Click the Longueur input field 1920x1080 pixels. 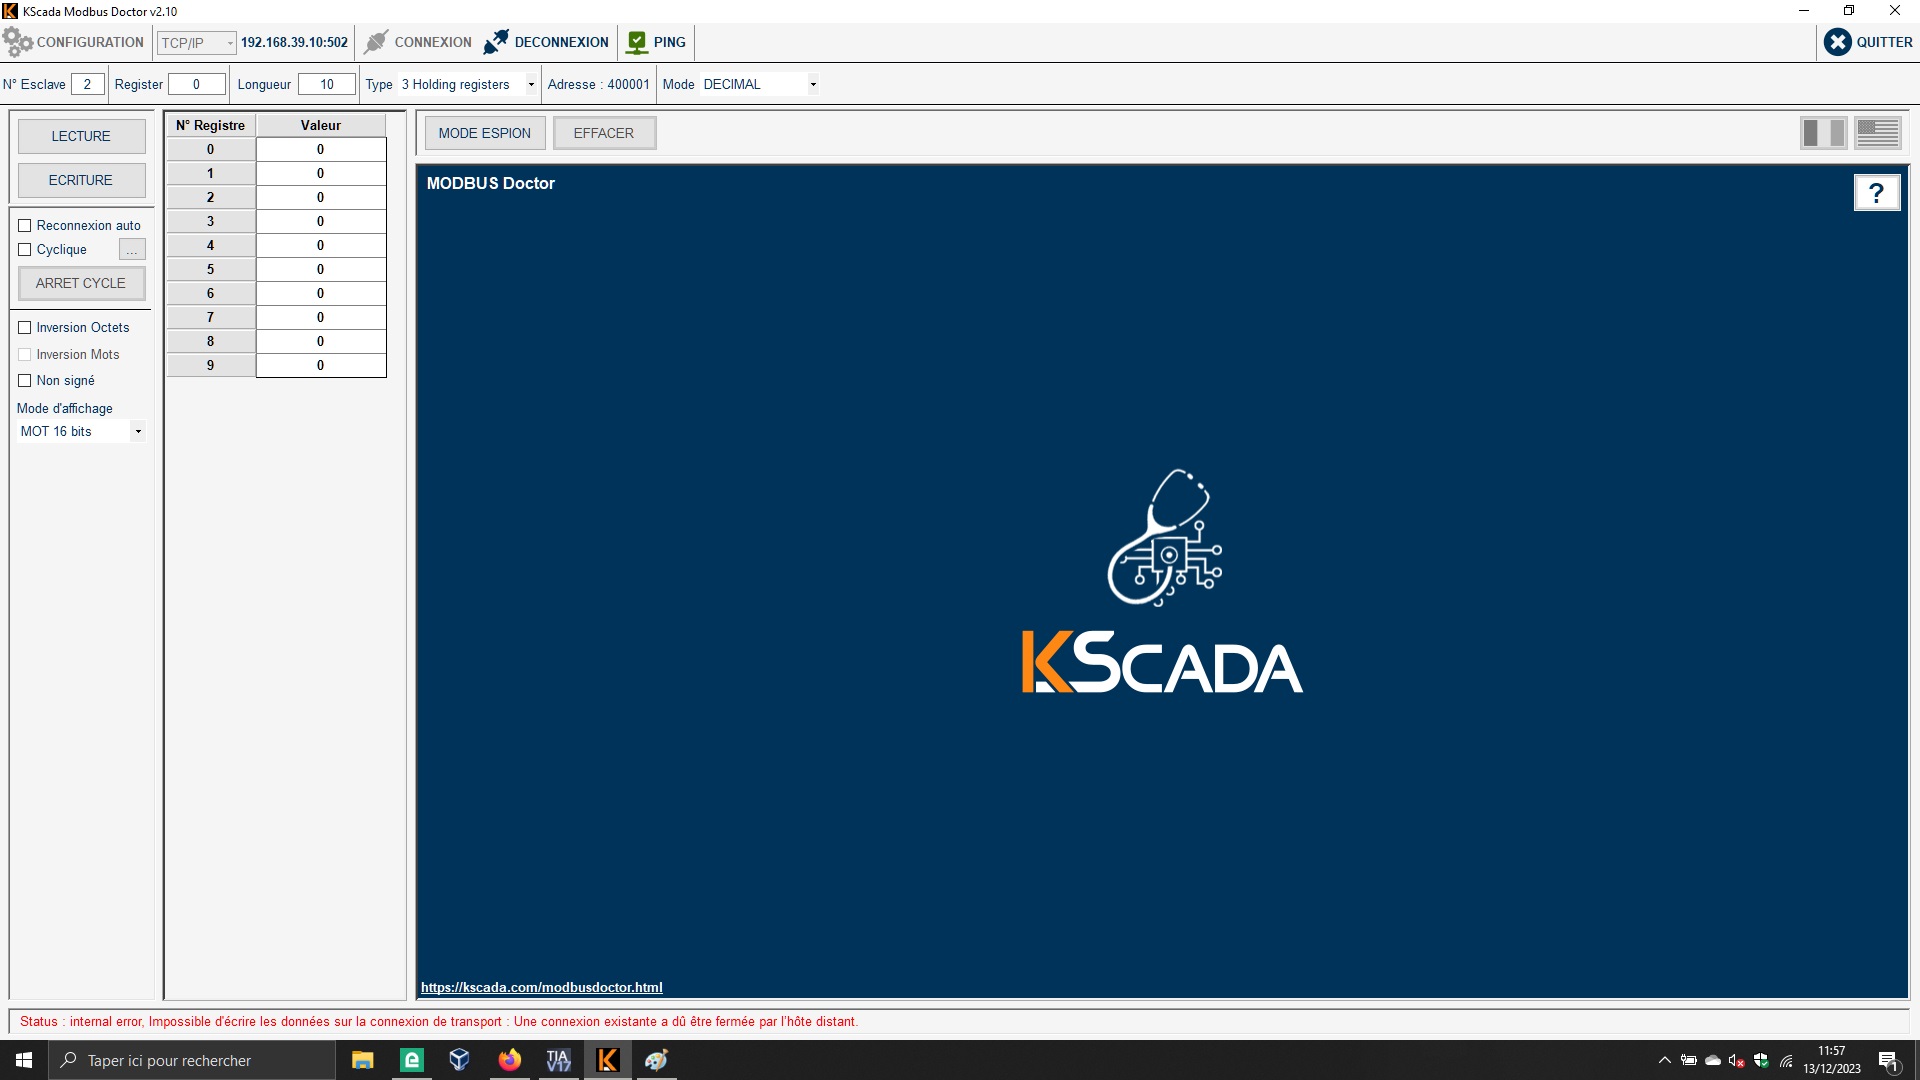[x=327, y=85]
